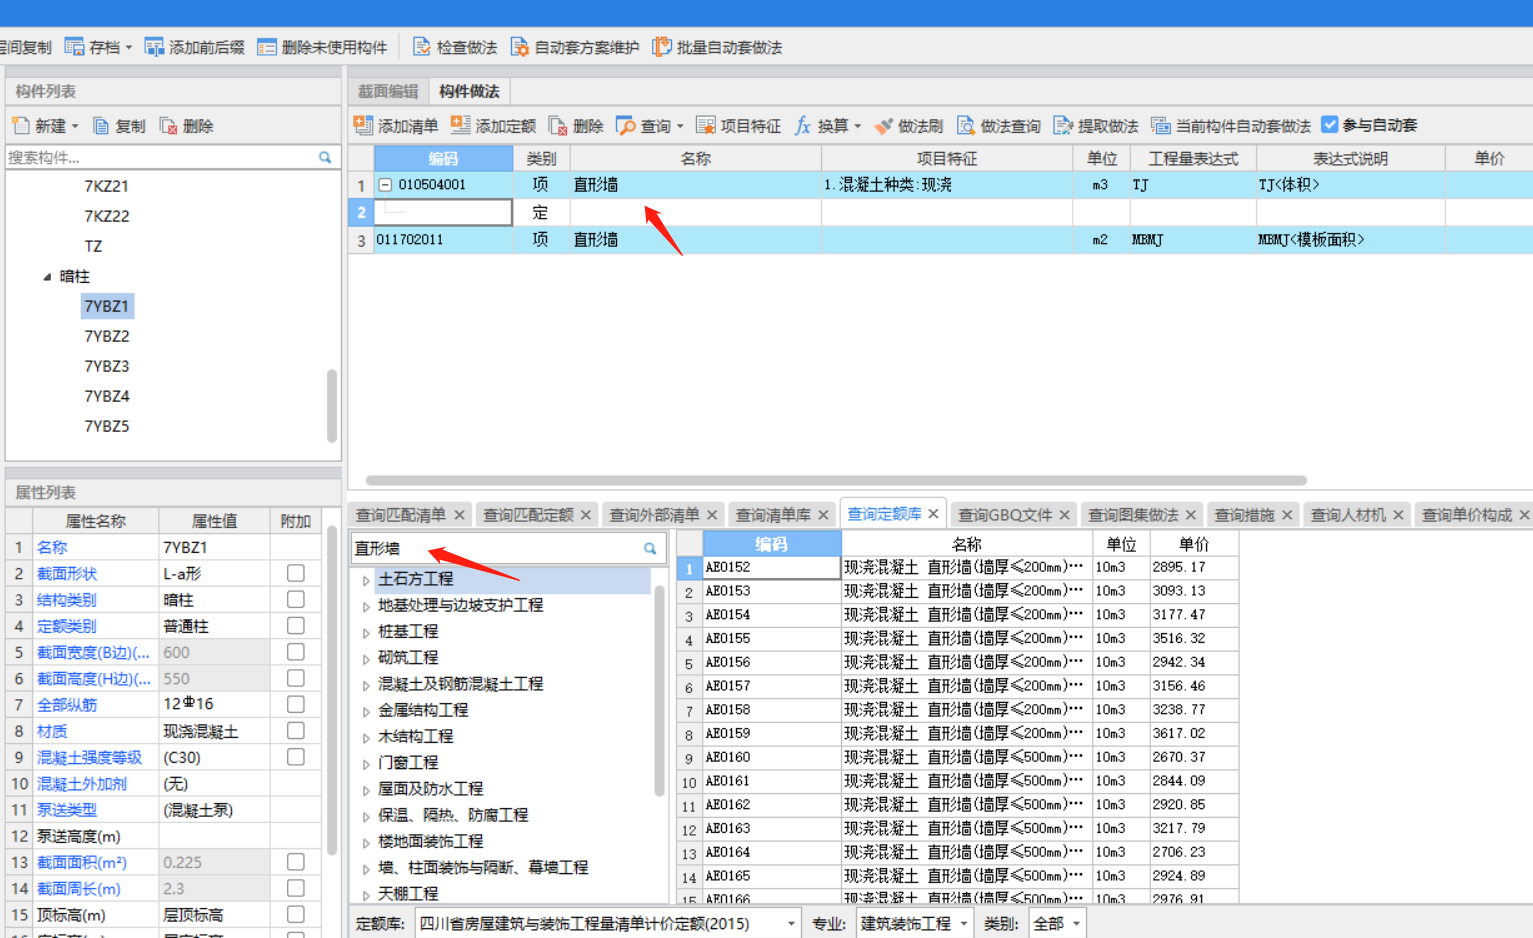Expand 砌筑工程 category
This screenshot has height=938, width=1533.
[x=366, y=659]
